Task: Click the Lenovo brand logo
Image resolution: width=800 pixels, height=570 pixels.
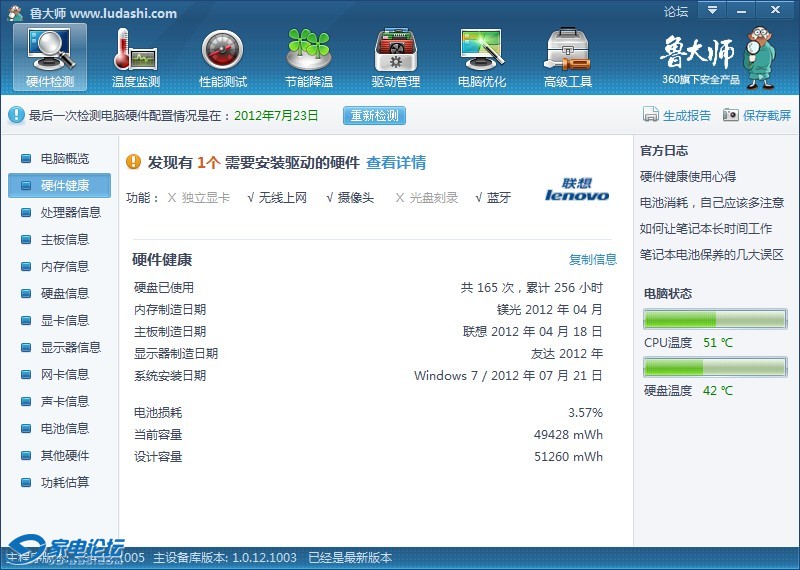Action: pos(577,190)
